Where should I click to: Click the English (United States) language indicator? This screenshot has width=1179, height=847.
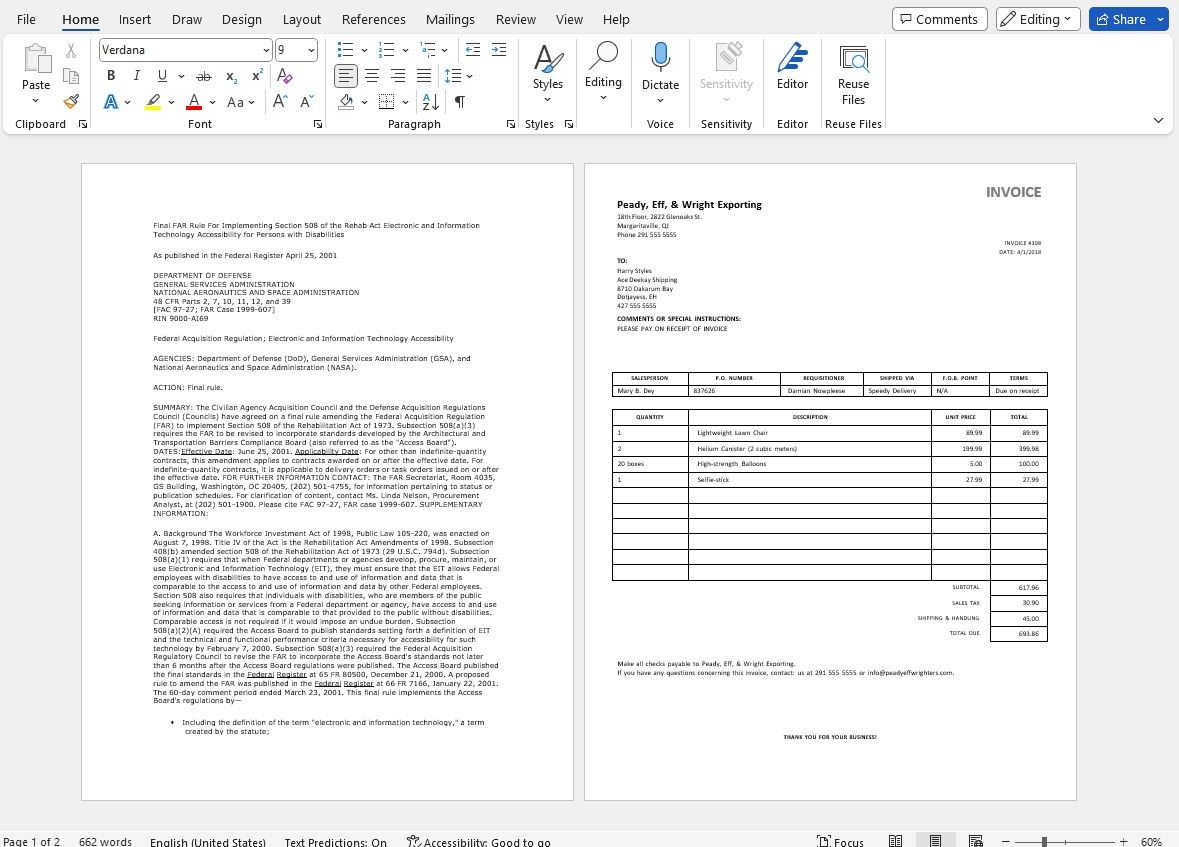[x=208, y=842]
